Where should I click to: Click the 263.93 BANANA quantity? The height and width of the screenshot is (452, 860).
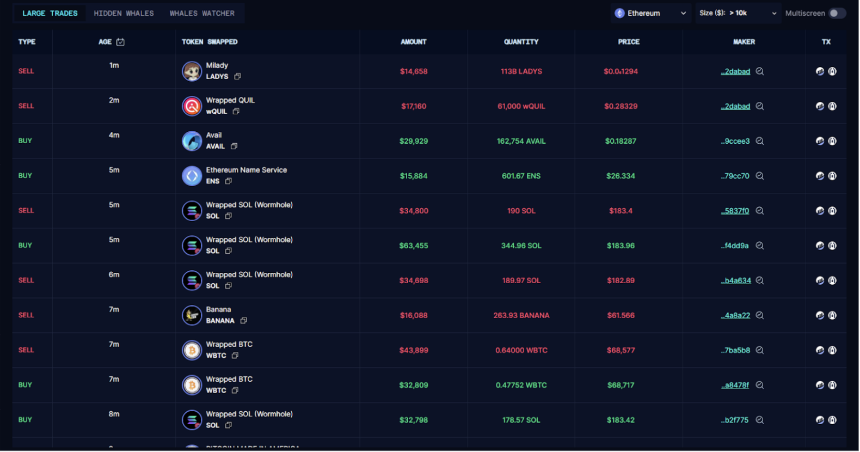click(521, 315)
